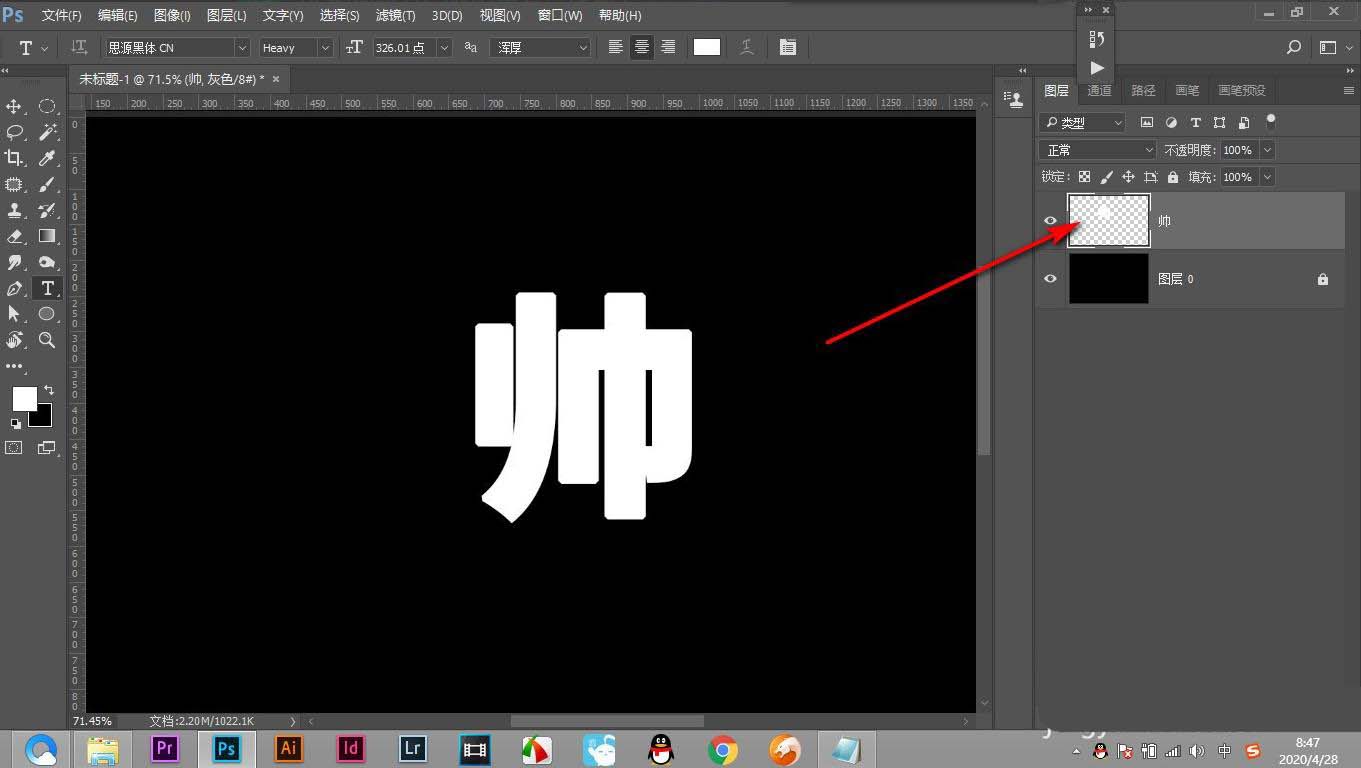
Task: Open Premiere Pro from the taskbar
Action: click(x=166, y=748)
